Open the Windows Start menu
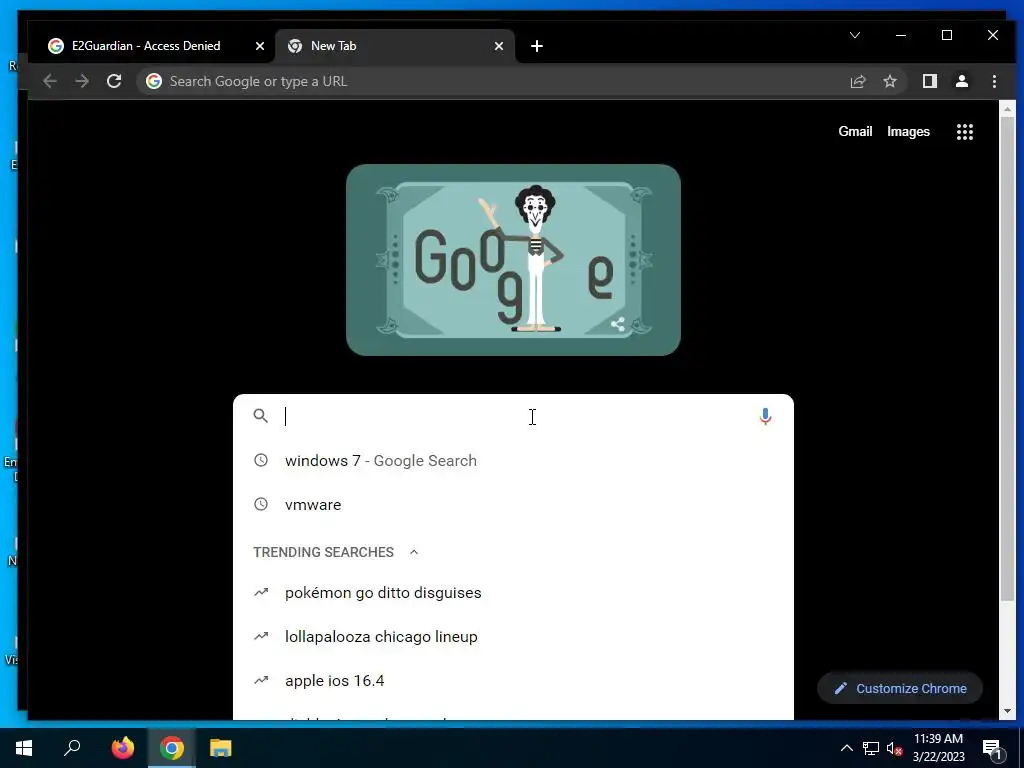 [24, 748]
